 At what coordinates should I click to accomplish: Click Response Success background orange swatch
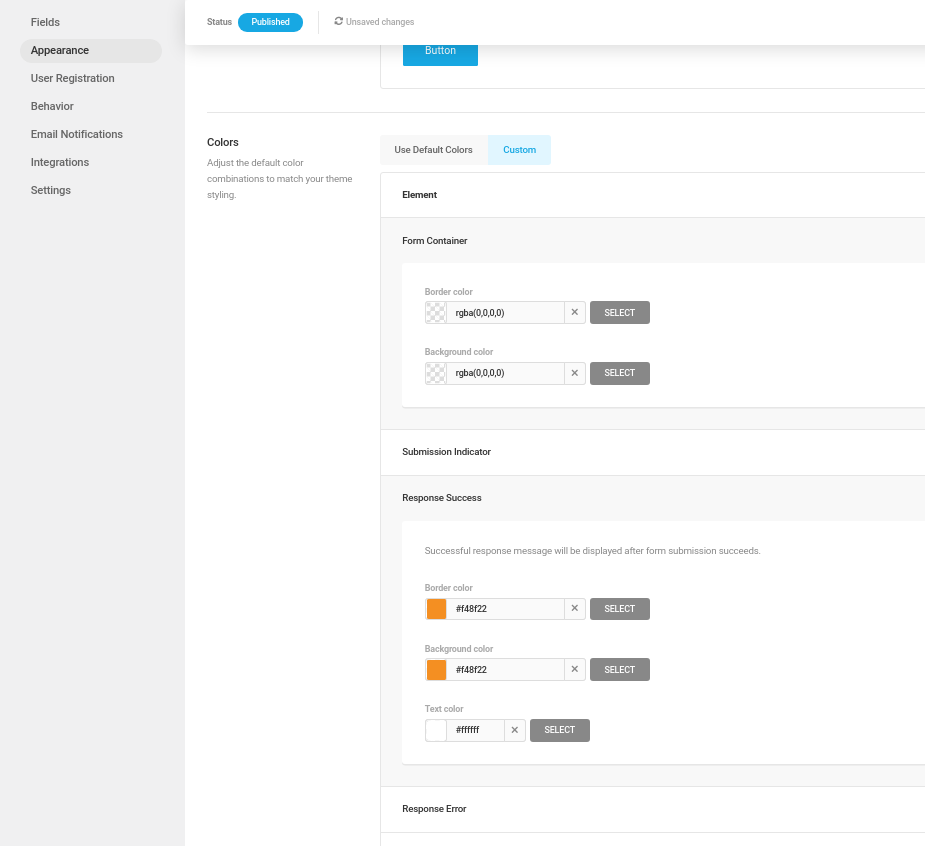(x=436, y=670)
